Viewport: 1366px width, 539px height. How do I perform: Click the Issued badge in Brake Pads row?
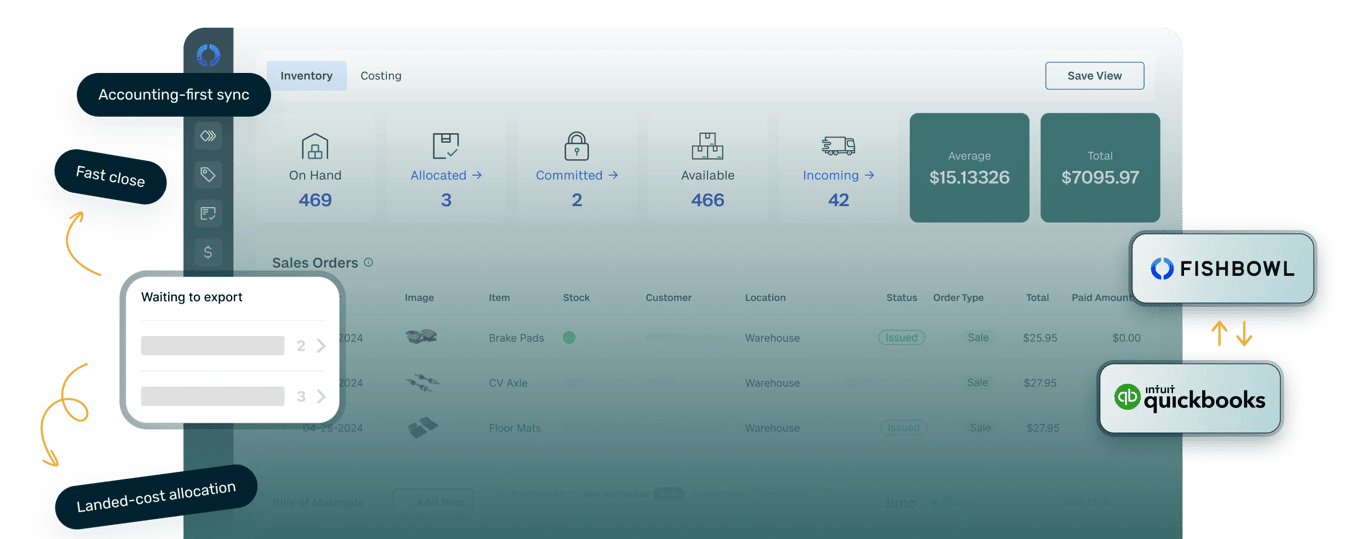pyautogui.click(x=901, y=338)
